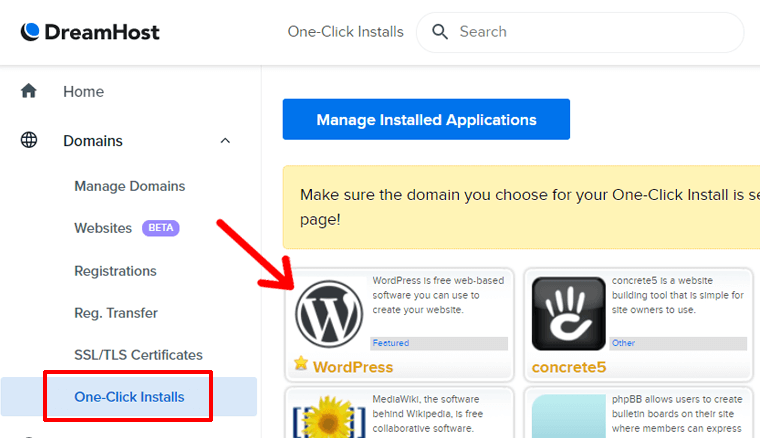Open the Domains sidebar section
Screen dimensions: 760x438
(93, 141)
